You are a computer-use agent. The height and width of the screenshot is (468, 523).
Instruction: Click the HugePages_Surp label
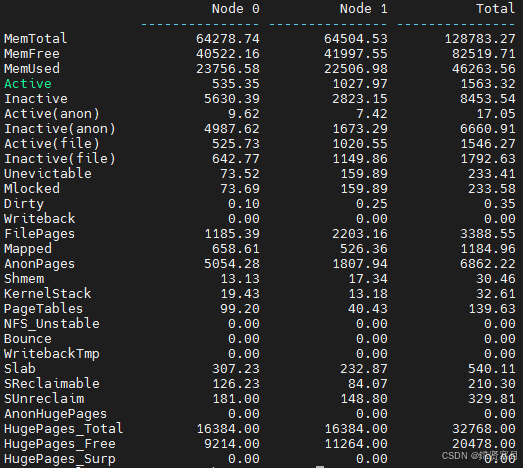[x=60, y=459]
